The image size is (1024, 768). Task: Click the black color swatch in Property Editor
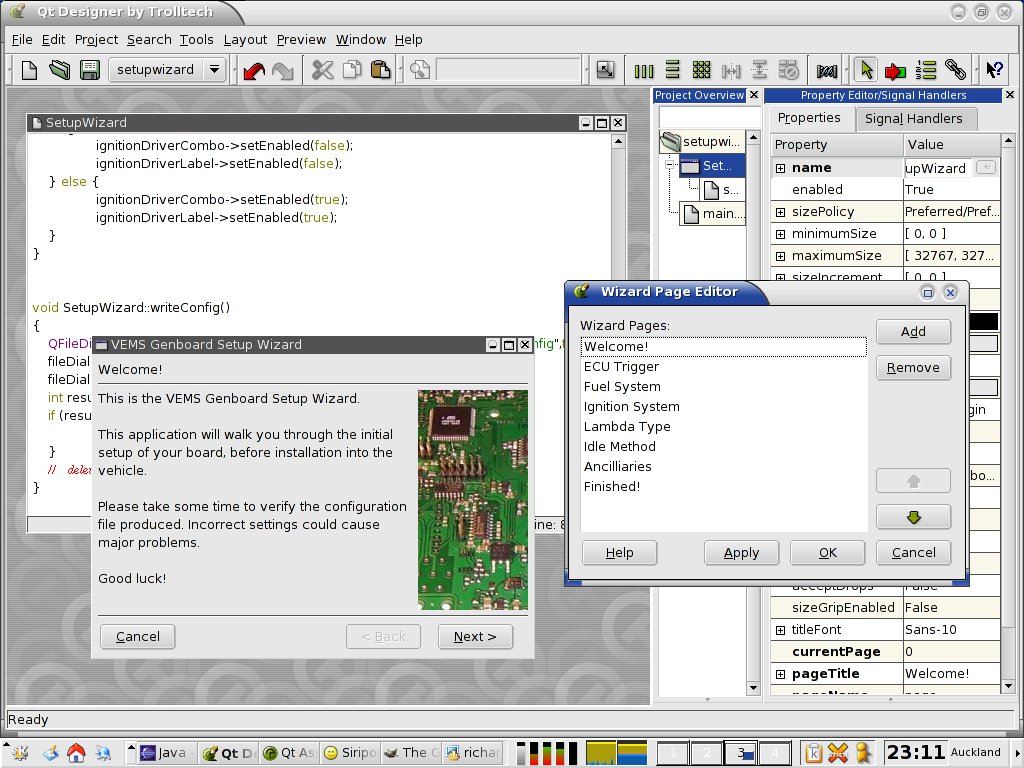pyautogui.click(x=982, y=321)
